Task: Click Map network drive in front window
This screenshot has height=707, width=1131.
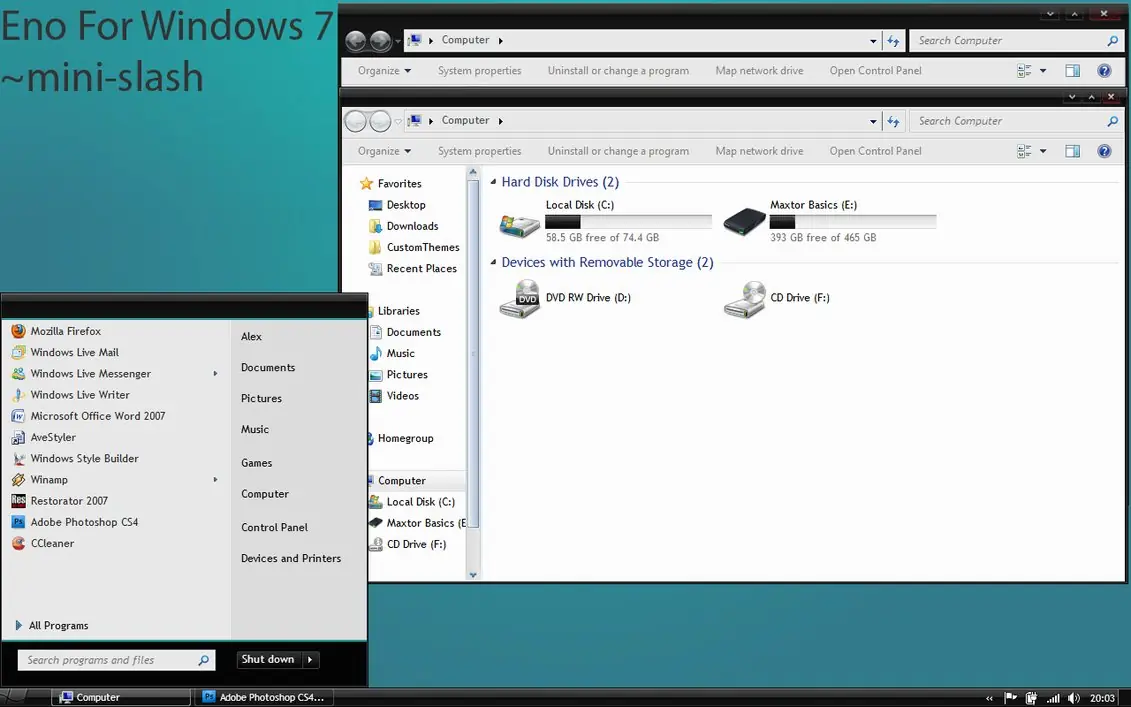Action: point(759,151)
